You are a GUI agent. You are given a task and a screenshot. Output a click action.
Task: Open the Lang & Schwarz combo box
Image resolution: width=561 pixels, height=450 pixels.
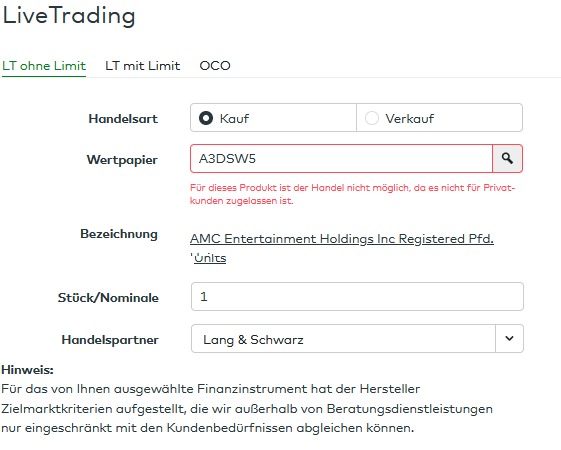(x=357, y=338)
